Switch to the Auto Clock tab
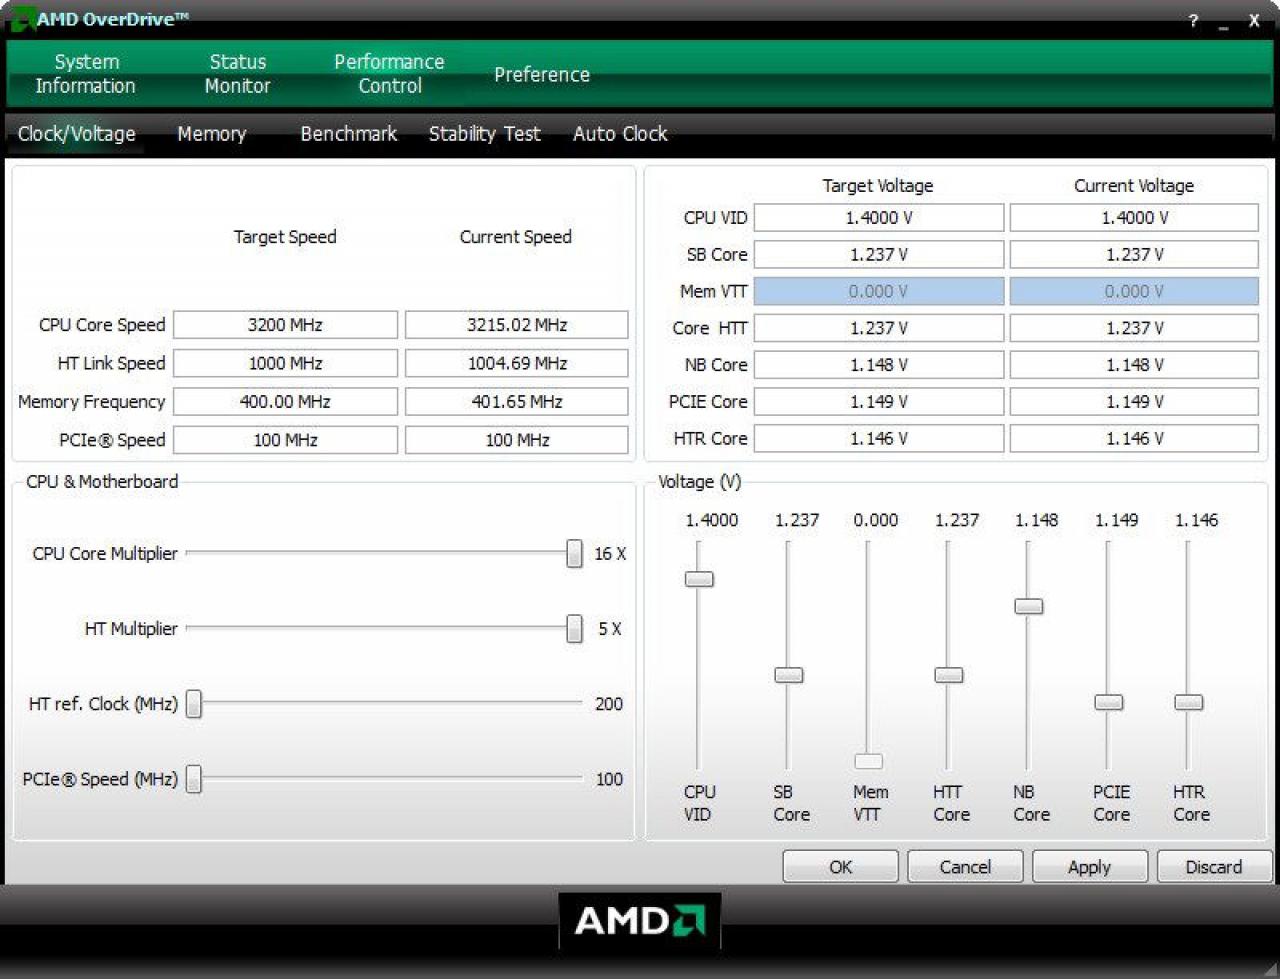1280x979 pixels. [620, 134]
